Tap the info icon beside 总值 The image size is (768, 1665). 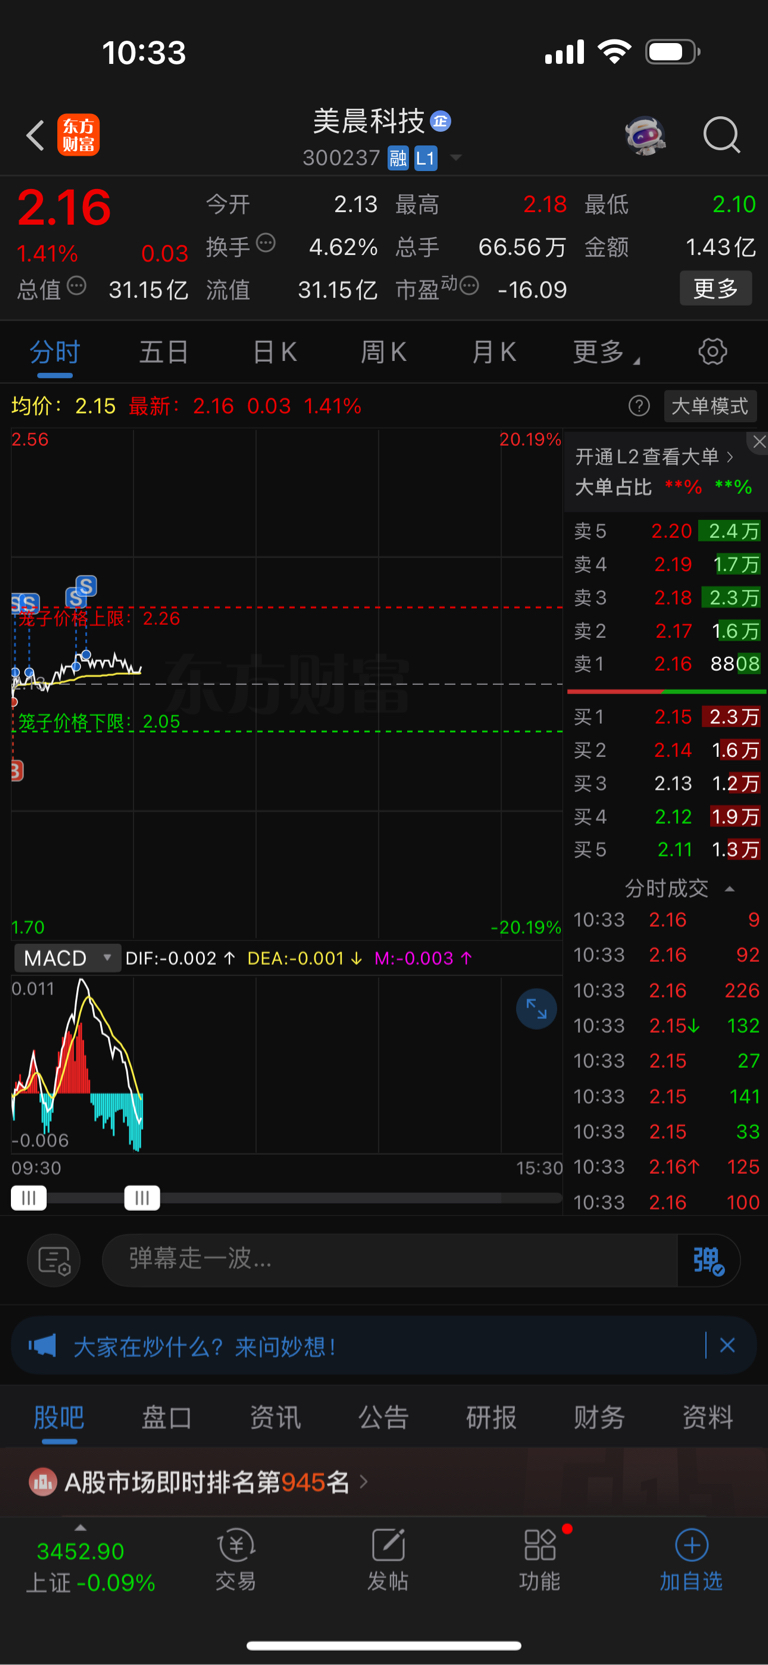pyautogui.click(x=76, y=286)
